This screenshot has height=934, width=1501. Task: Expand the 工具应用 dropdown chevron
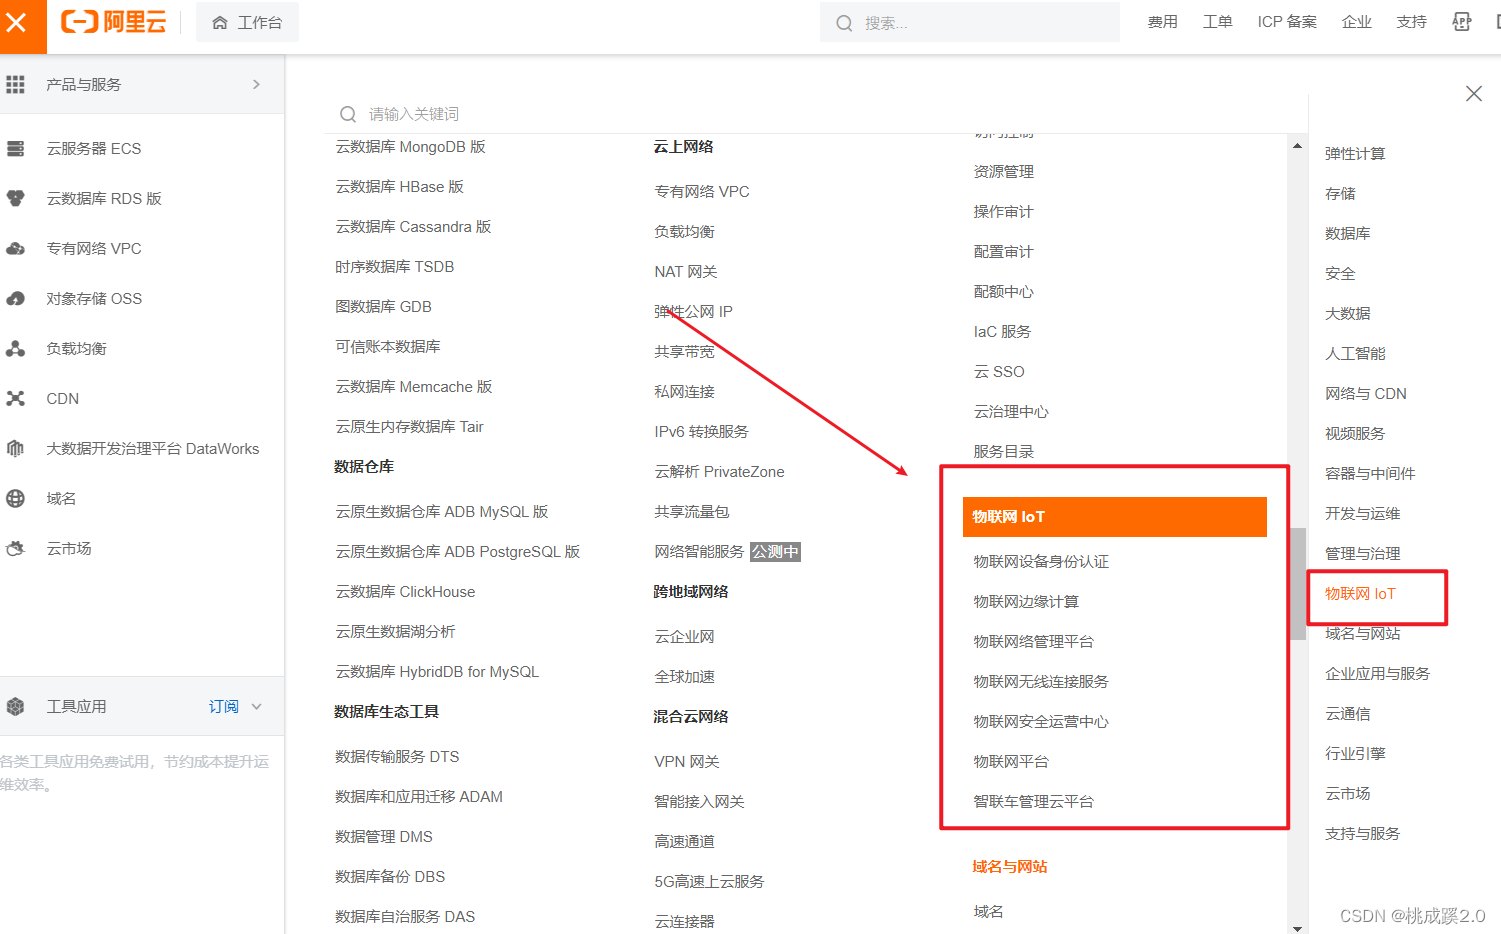point(257,707)
